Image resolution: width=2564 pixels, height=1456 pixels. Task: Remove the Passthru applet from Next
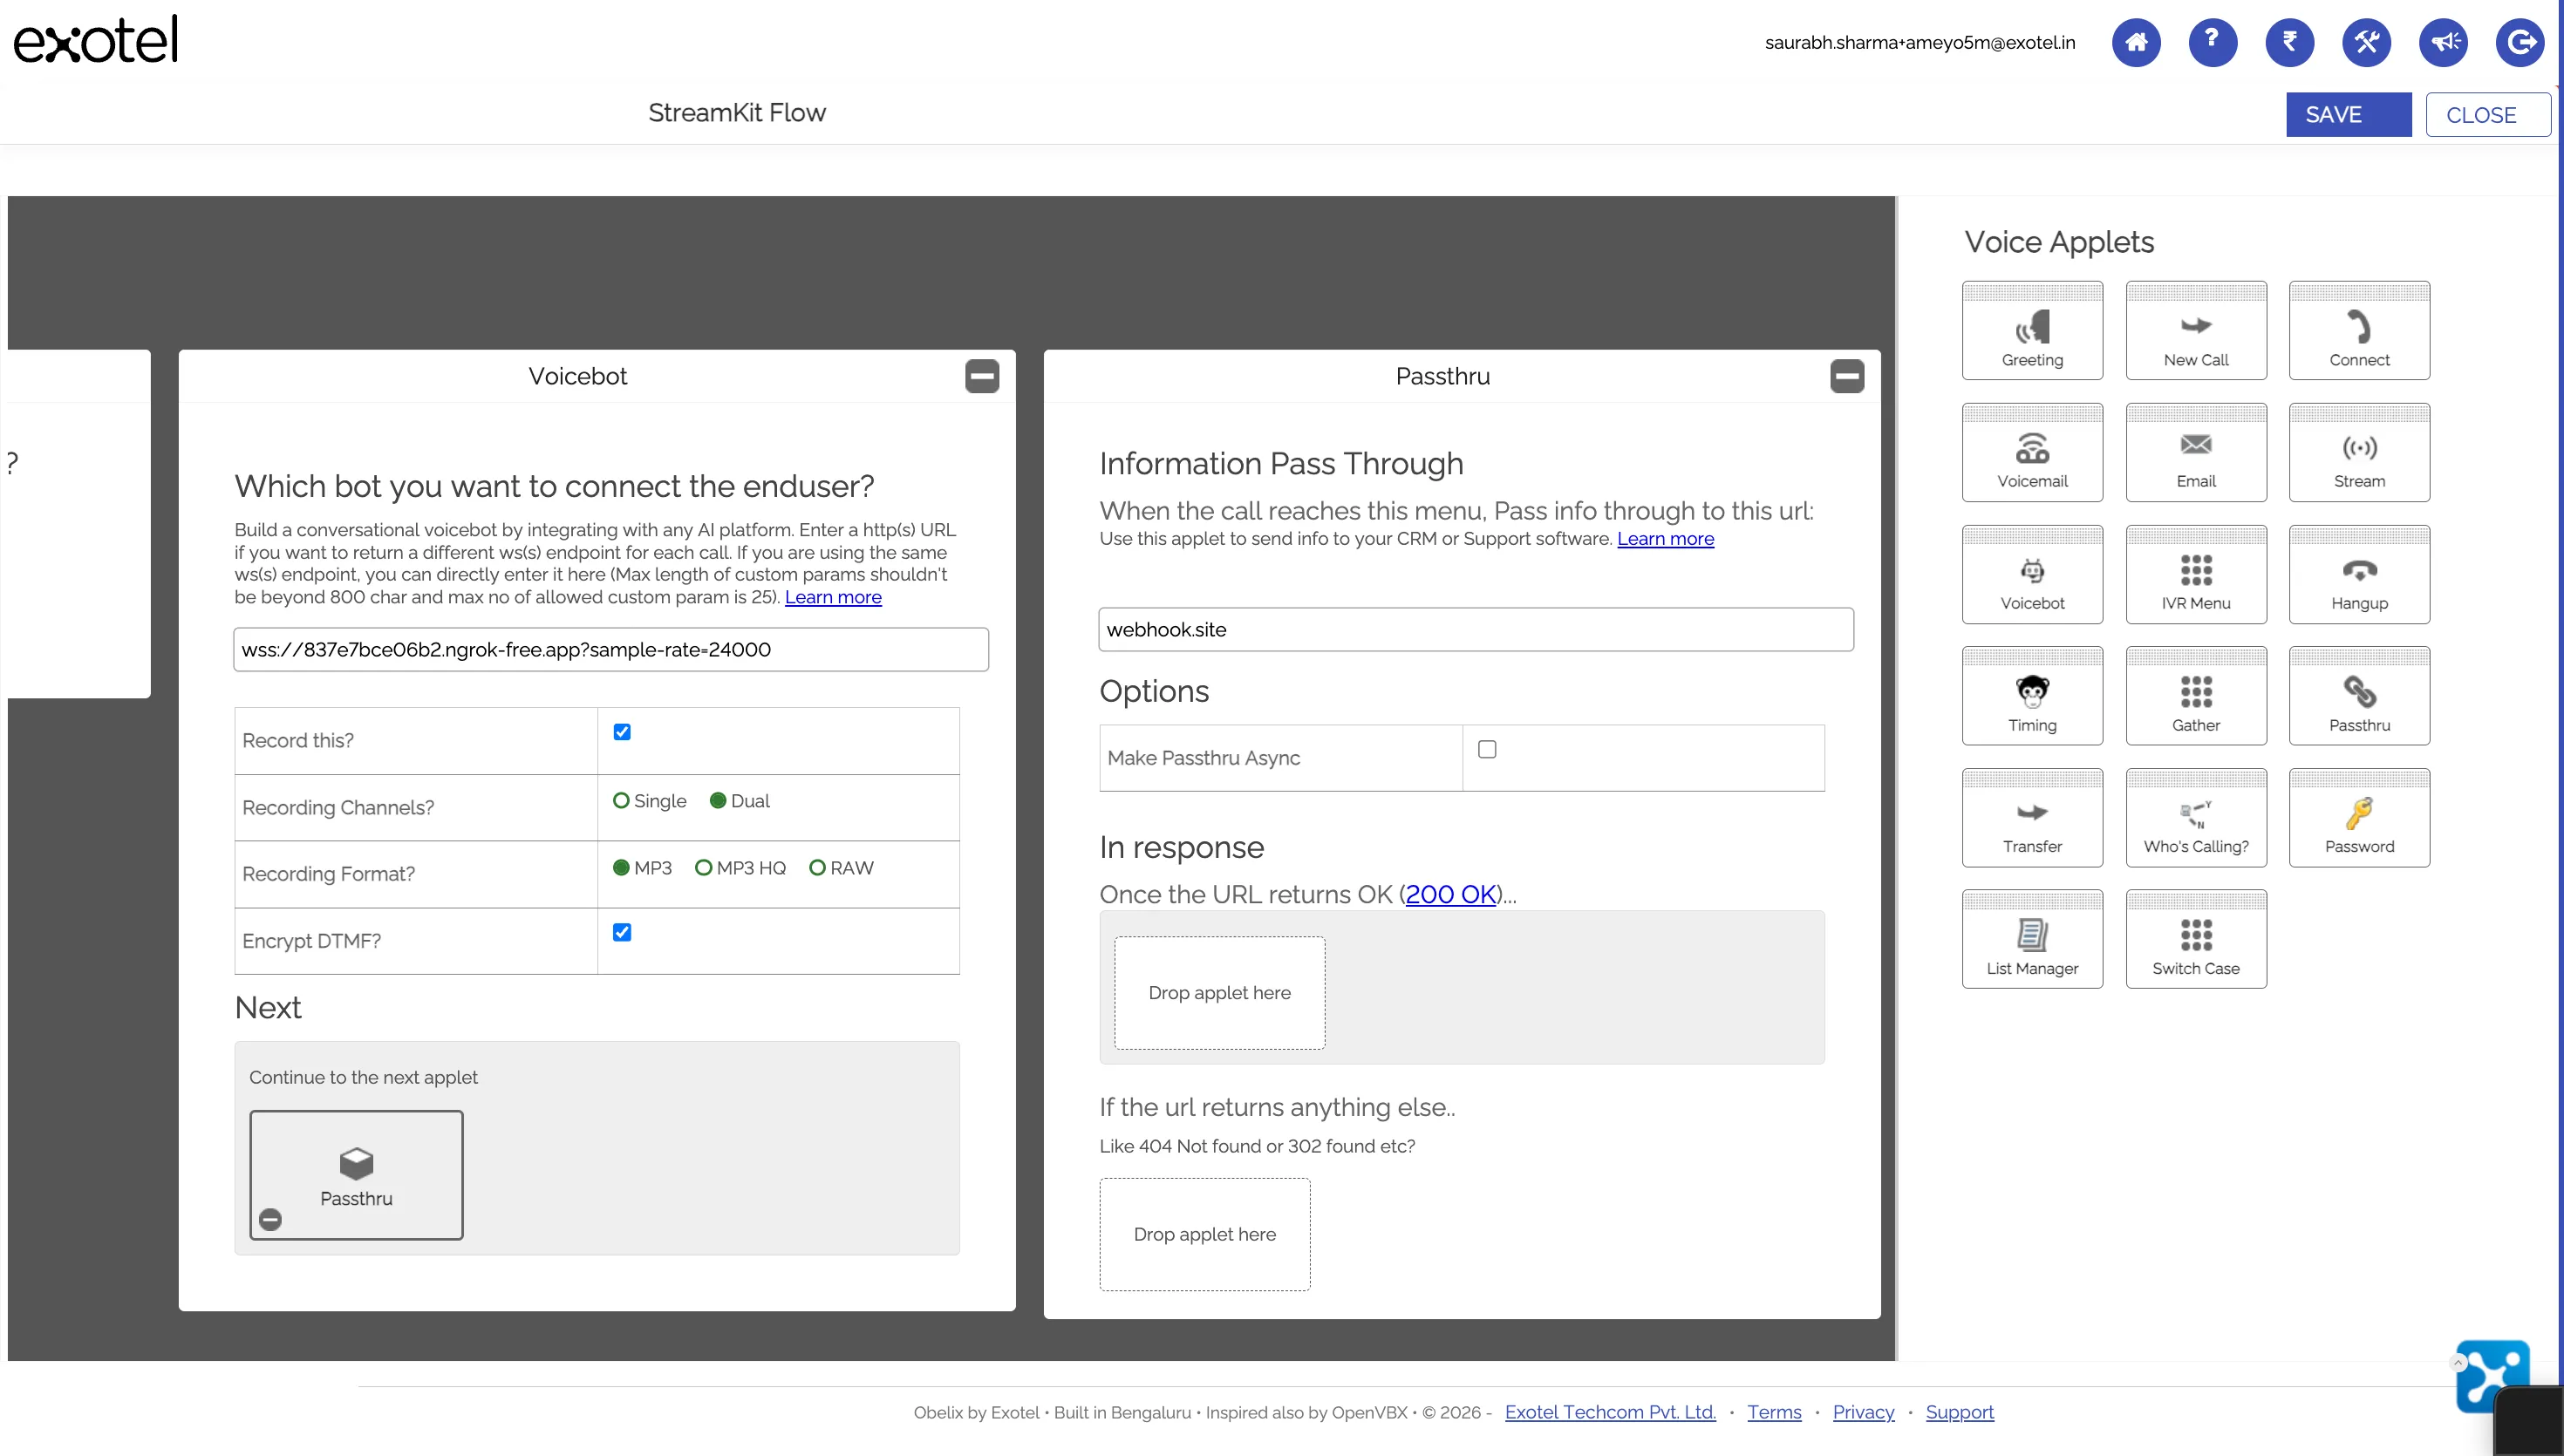coord(270,1219)
